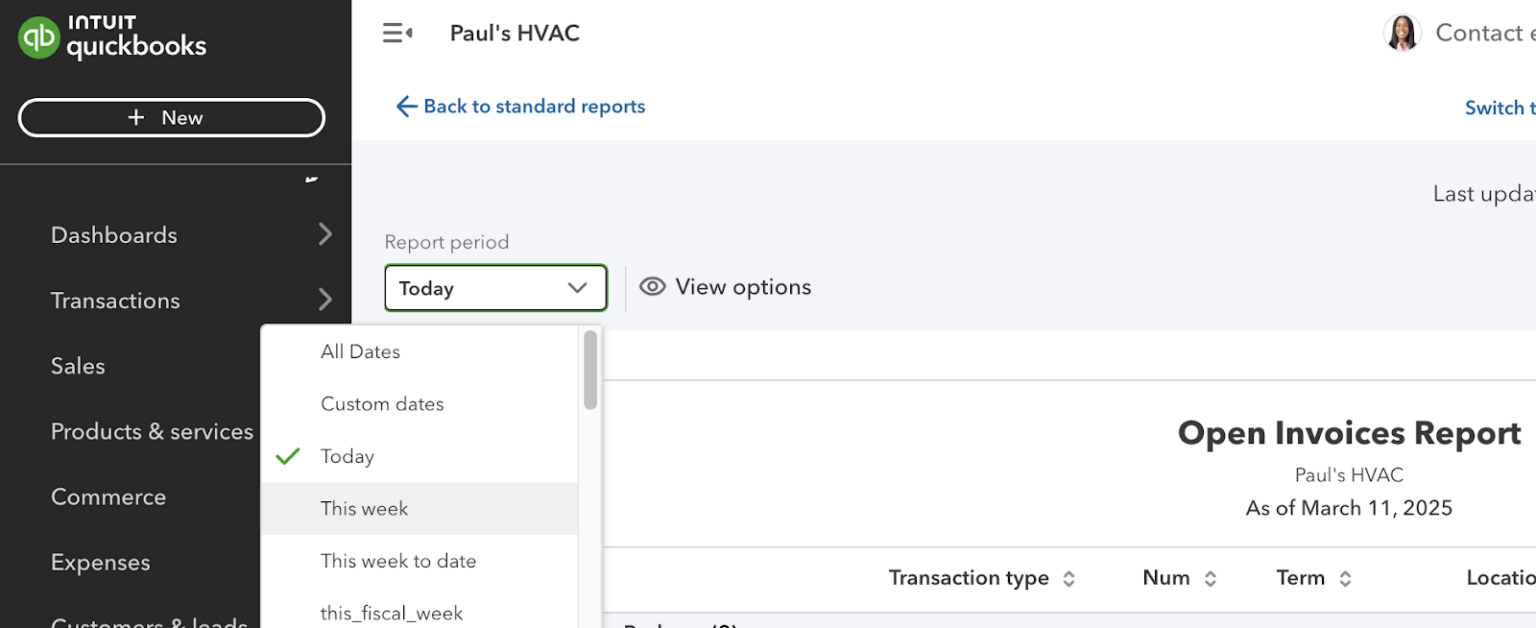Collapse the sidebar panel chevron

311,180
